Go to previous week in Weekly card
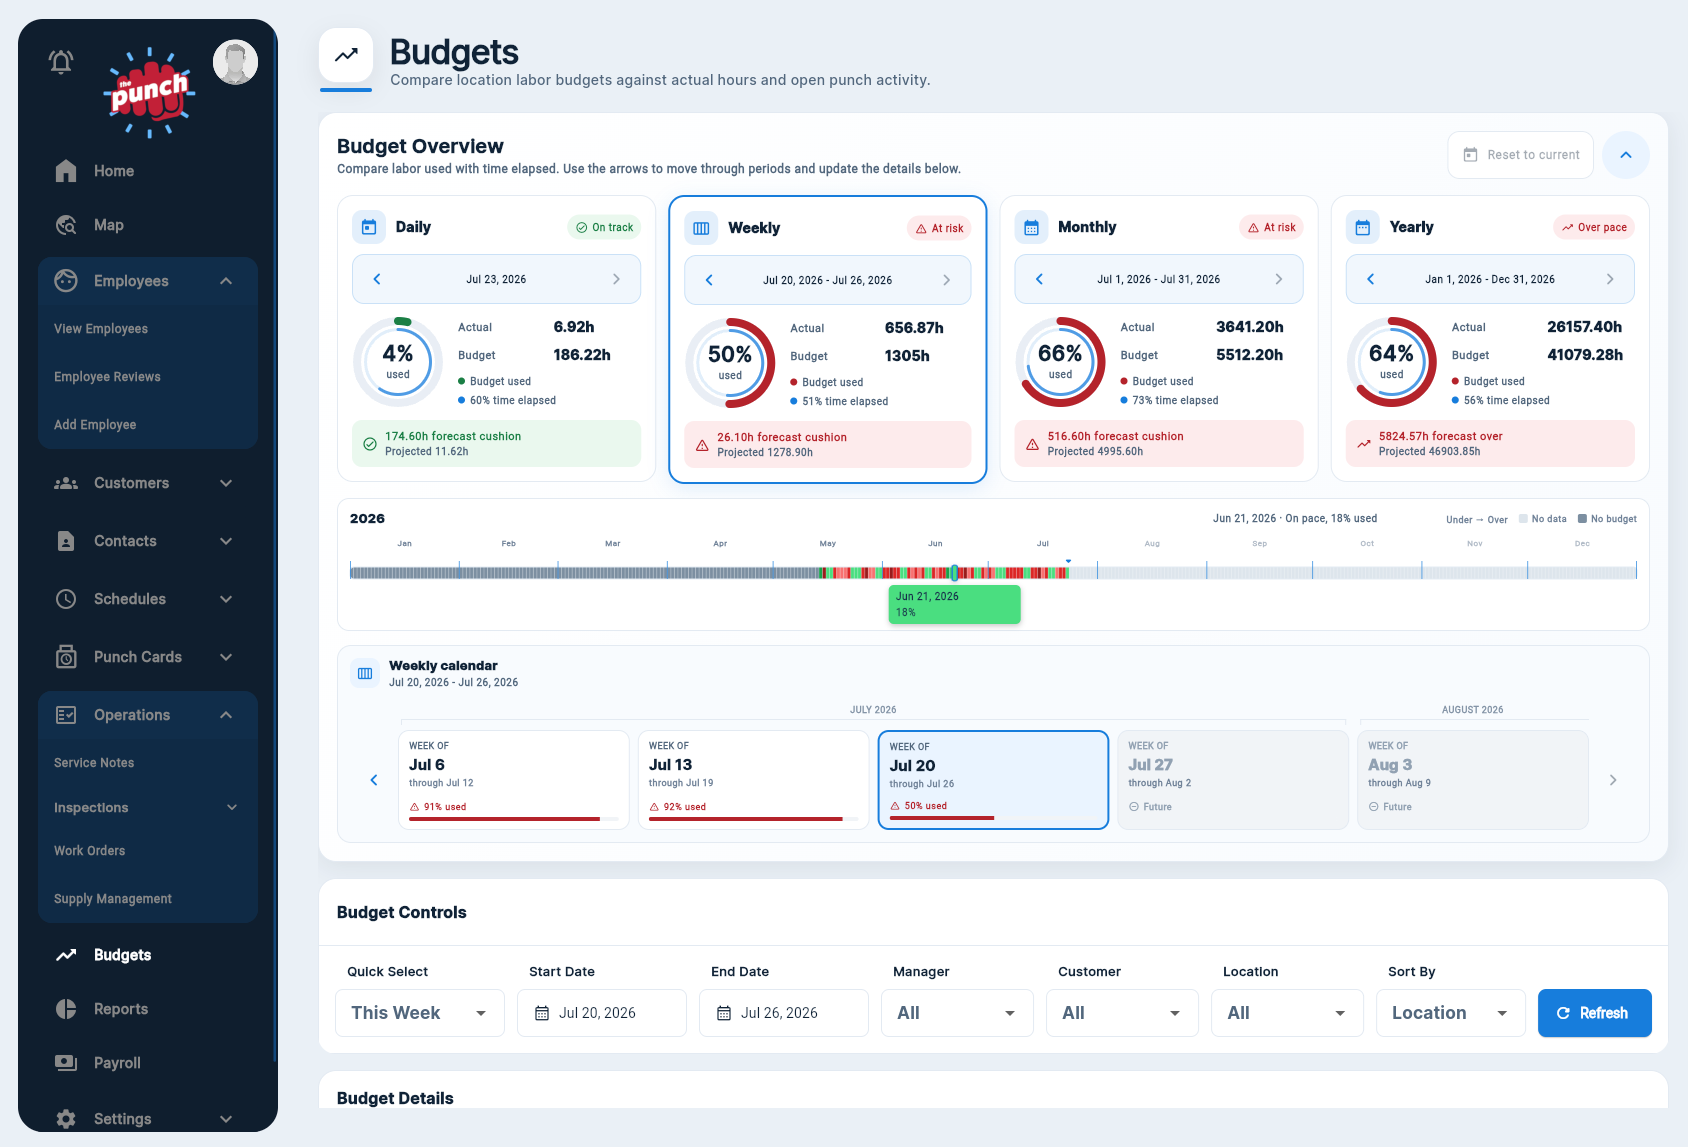This screenshot has height=1147, width=1688. pos(709,280)
